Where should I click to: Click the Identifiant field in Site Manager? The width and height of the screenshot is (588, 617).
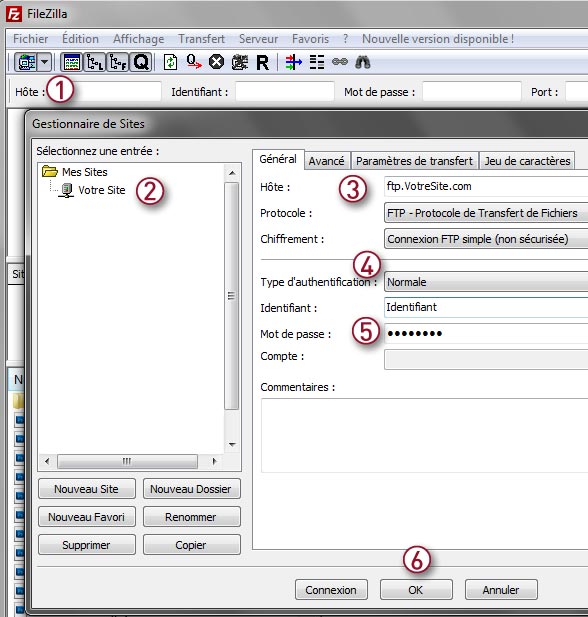click(486, 307)
